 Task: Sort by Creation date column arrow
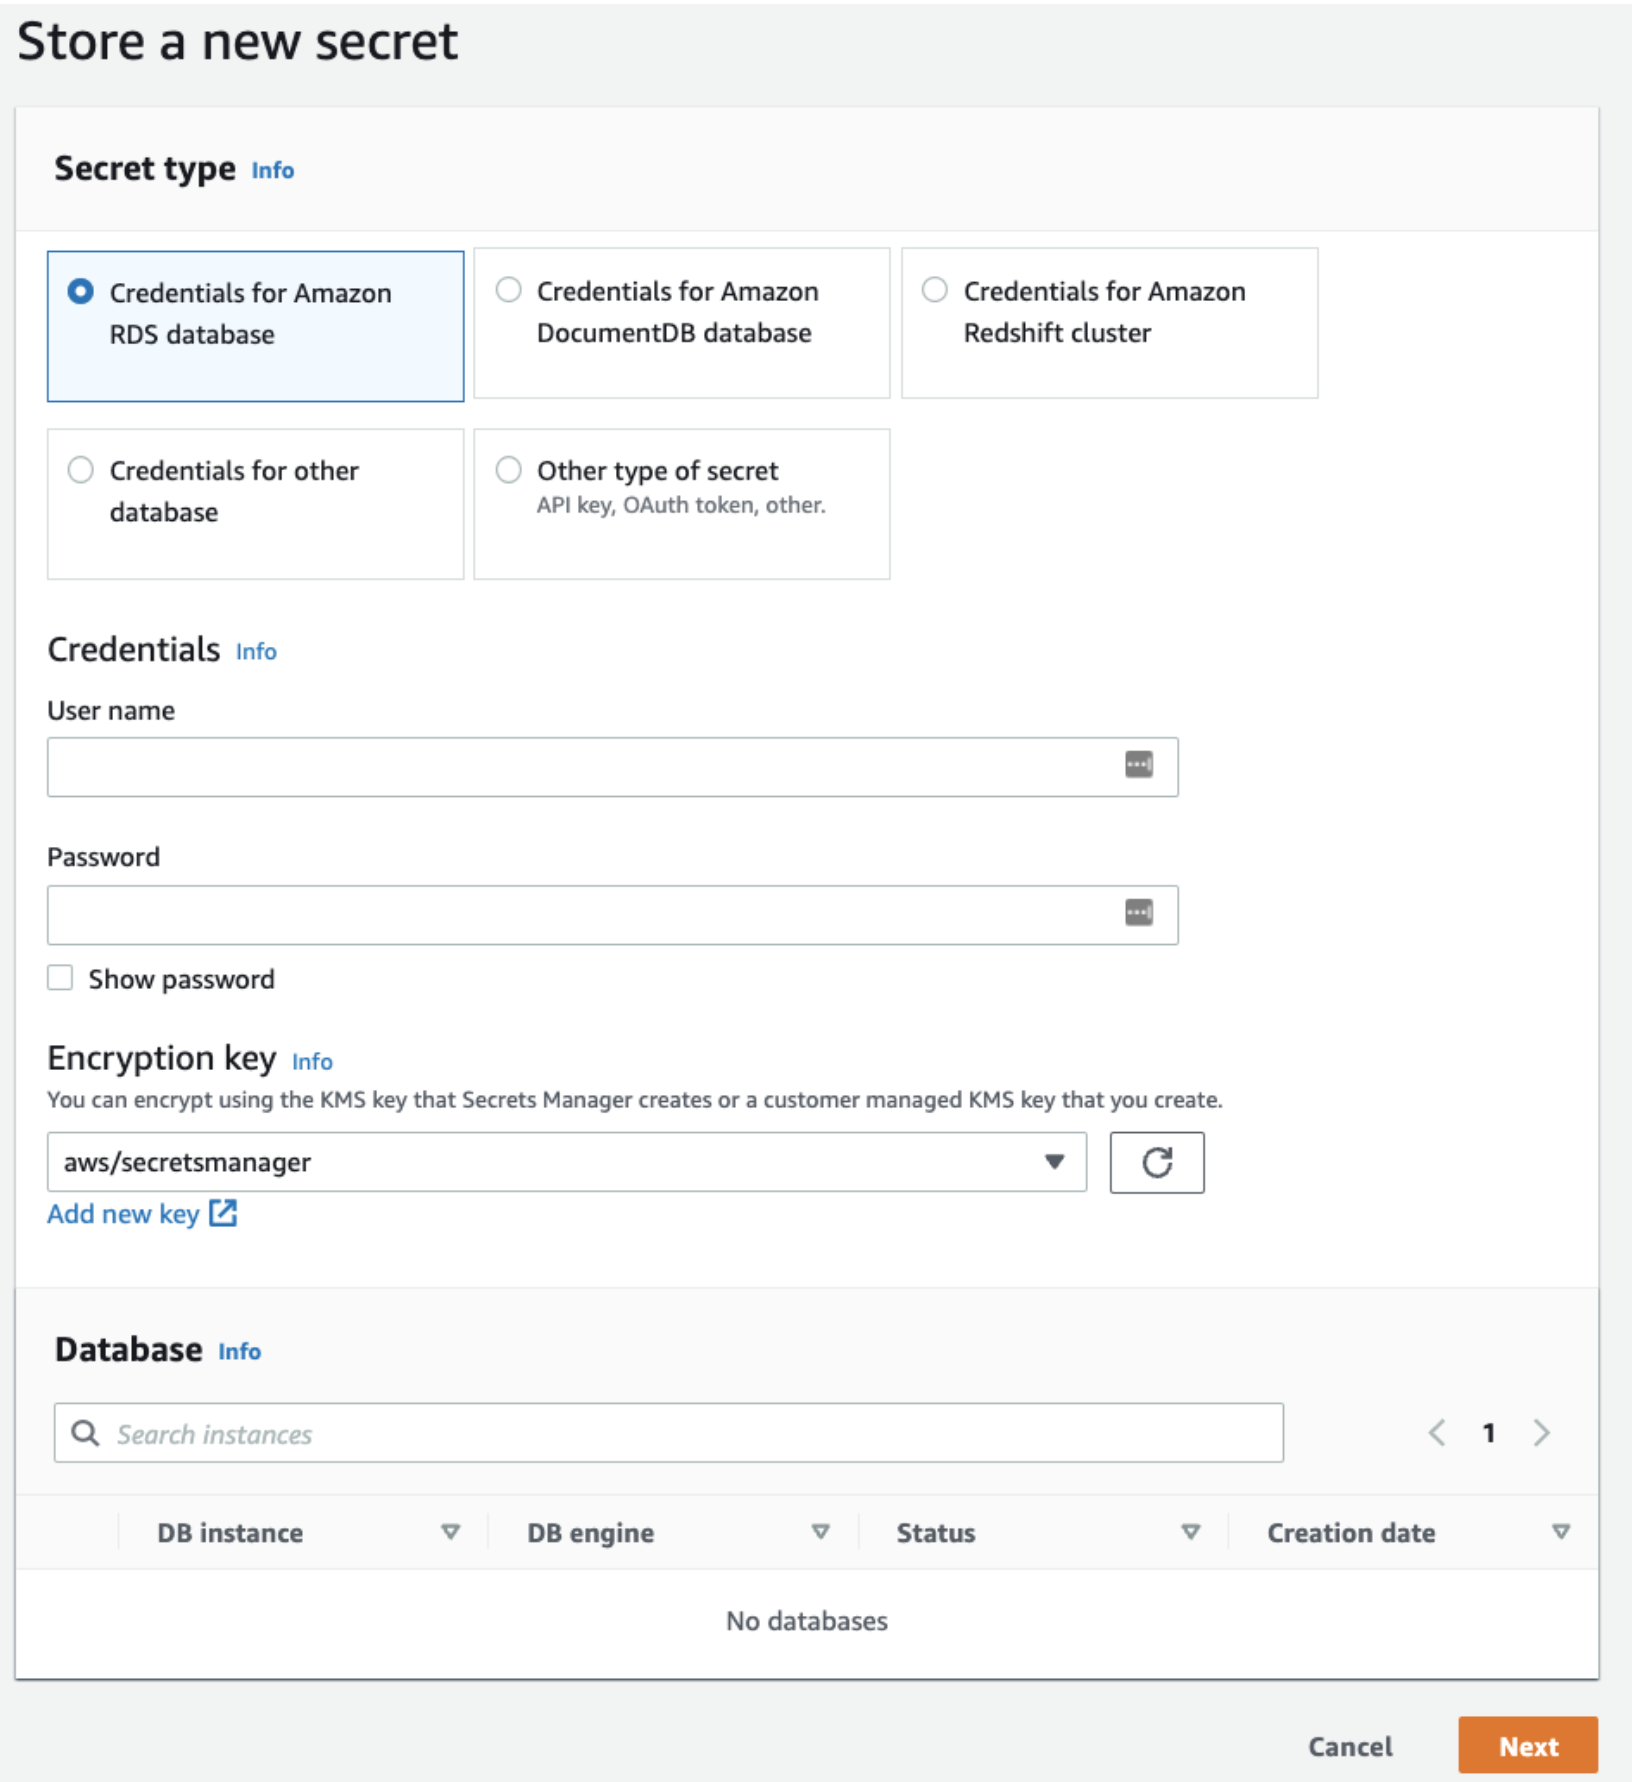(x=1561, y=1532)
